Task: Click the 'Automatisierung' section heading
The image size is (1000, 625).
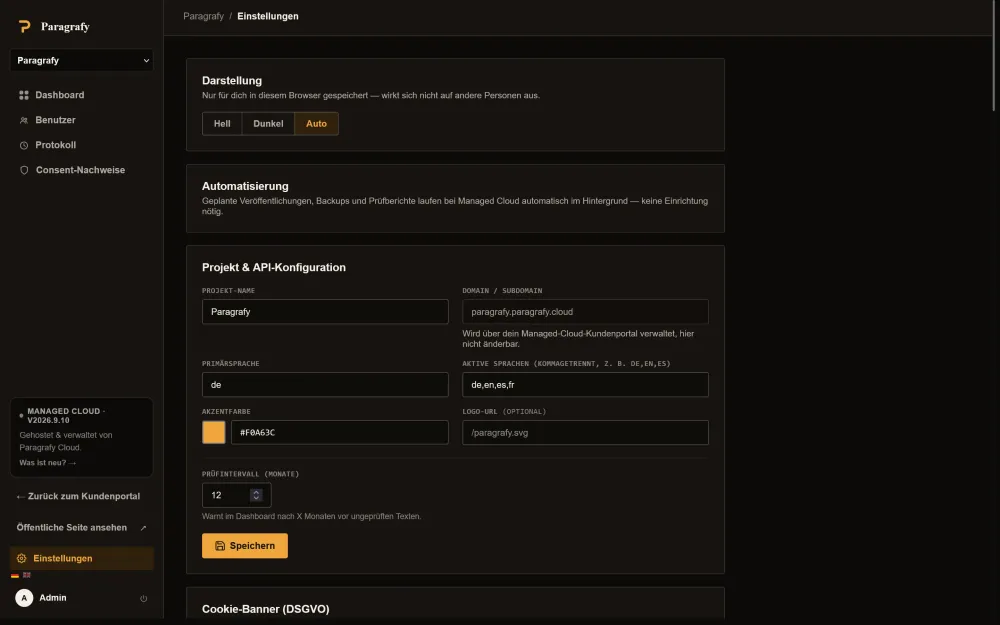Action: pos(246,186)
